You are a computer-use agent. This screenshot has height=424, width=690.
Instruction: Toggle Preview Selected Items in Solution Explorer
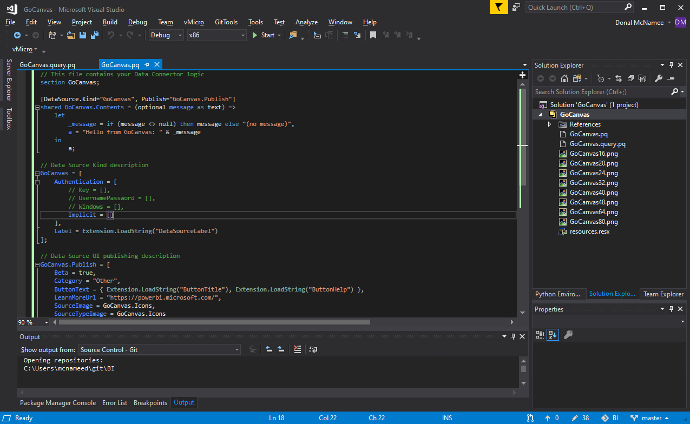pyautogui.click(x=671, y=79)
